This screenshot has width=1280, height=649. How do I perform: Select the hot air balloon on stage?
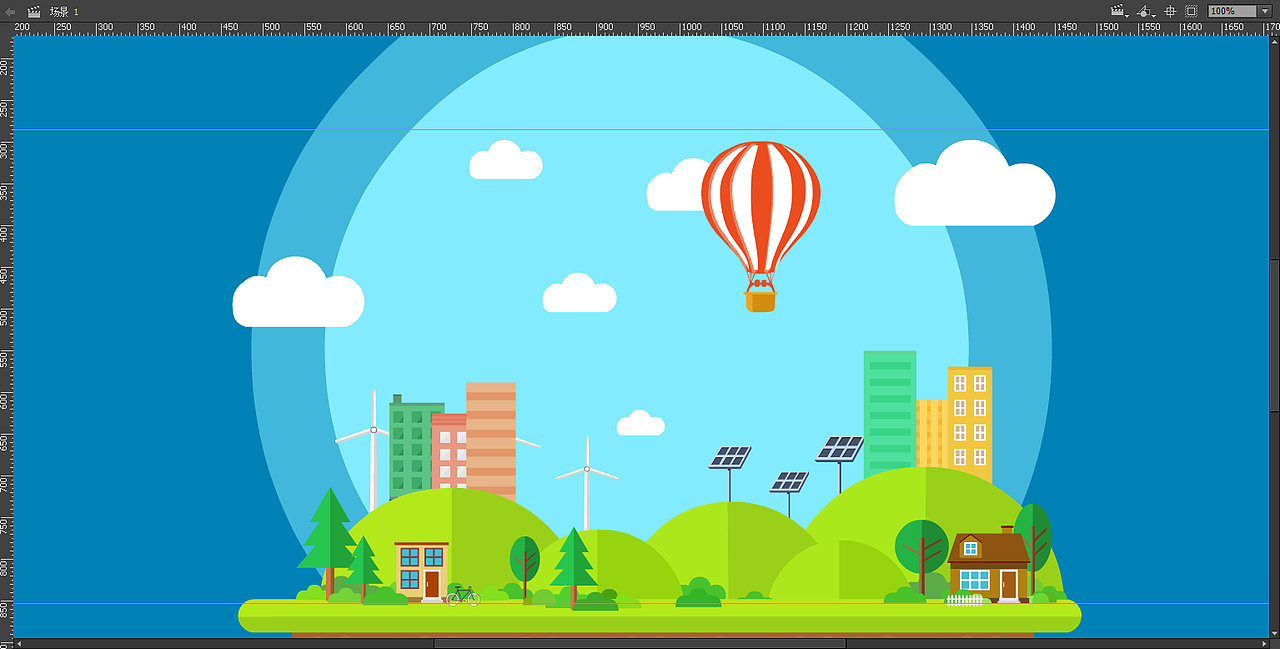(761, 227)
